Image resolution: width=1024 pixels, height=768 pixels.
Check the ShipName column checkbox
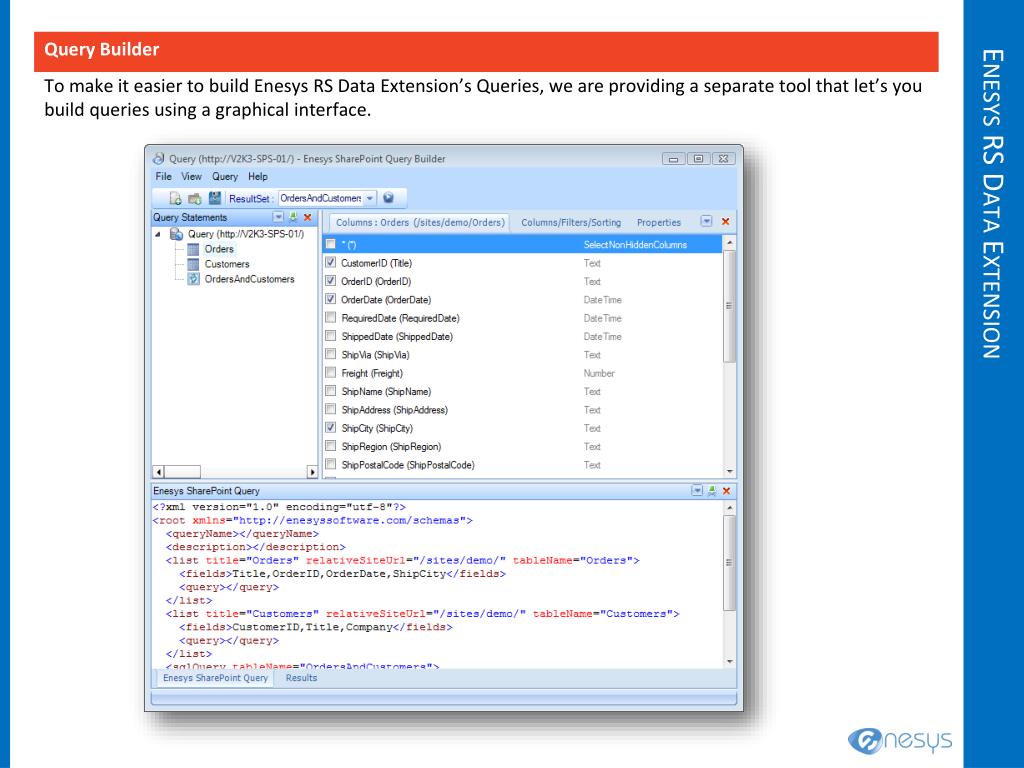click(x=330, y=391)
